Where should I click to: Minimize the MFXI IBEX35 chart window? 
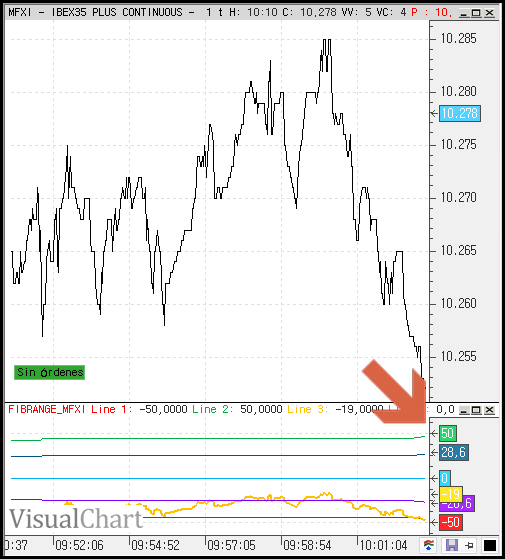(463, 13)
